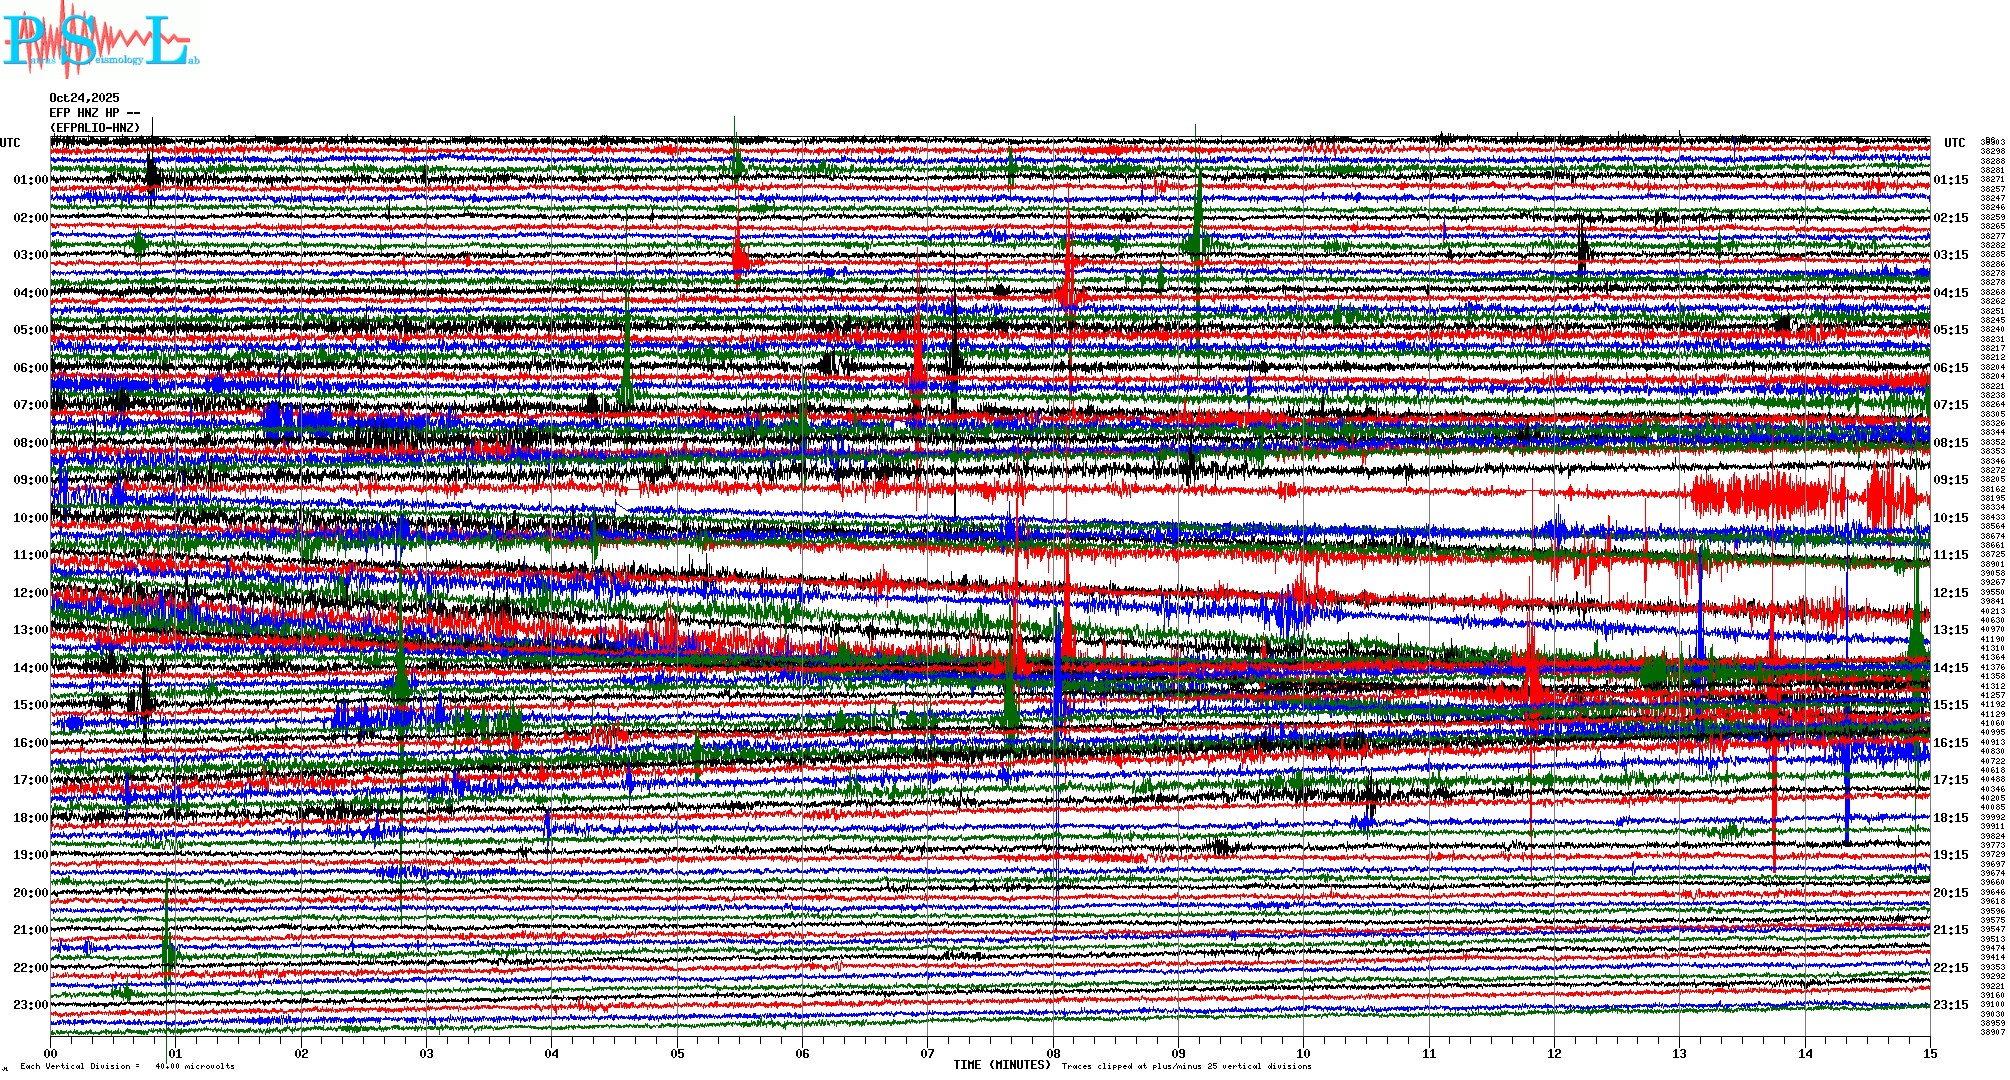This screenshot has width=2010, height=1080.
Task: Click the Each Vertical Division scale note
Action: pyautogui.click(x=127, y=1066)
